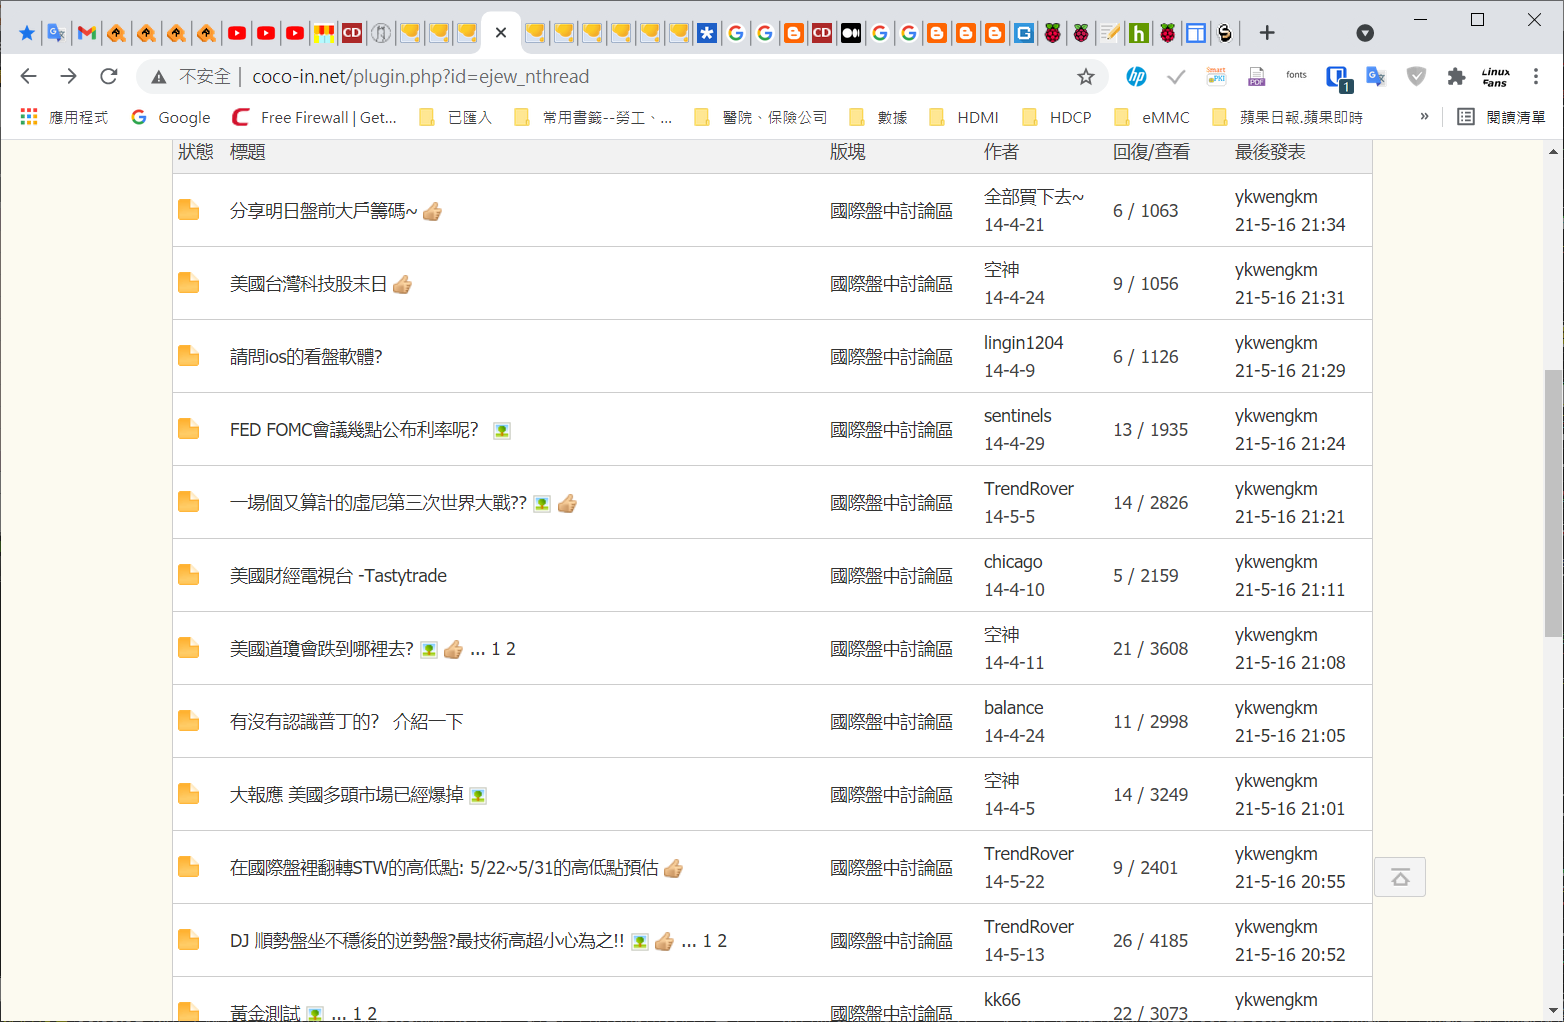Reload the coco-in.net page
Viewport: 1564px width, 1022px height.
click(x=109, y=76)
